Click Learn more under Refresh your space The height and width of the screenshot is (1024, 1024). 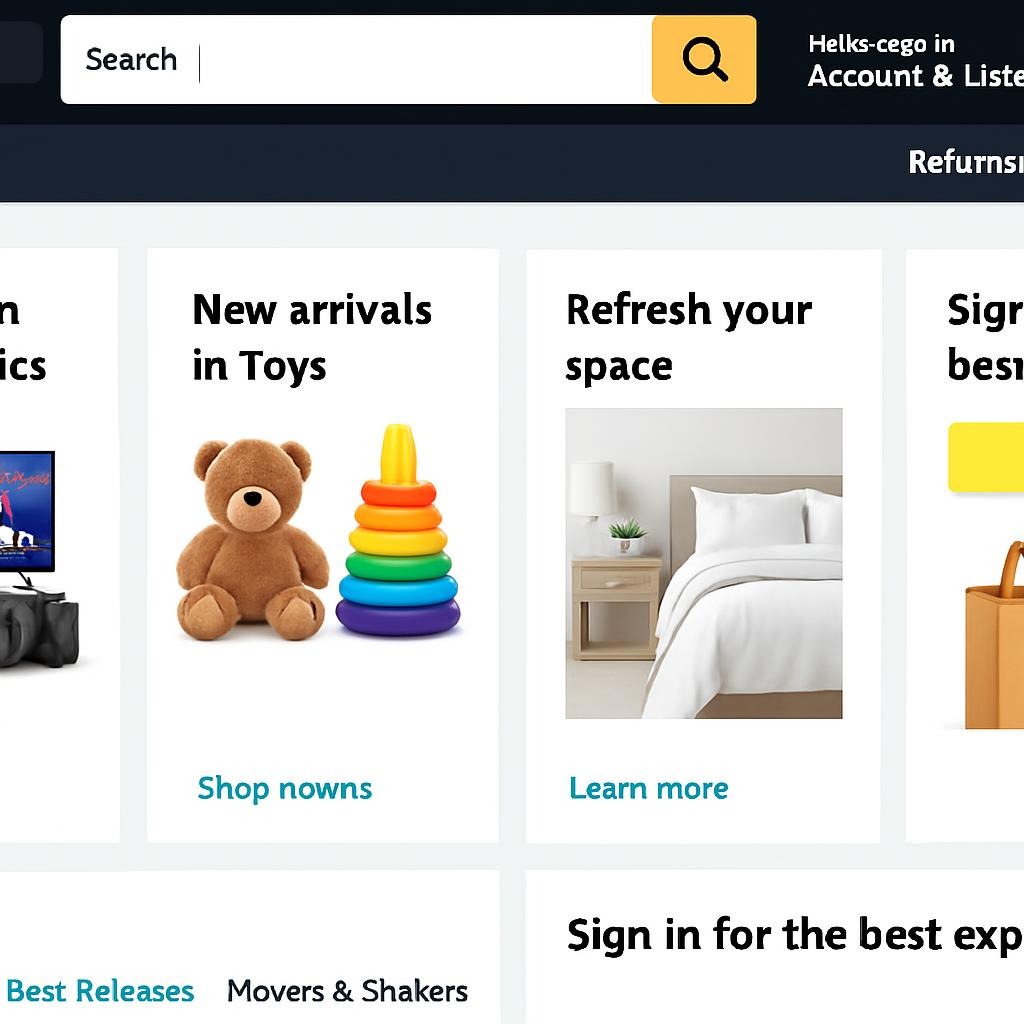pos(648,789)
